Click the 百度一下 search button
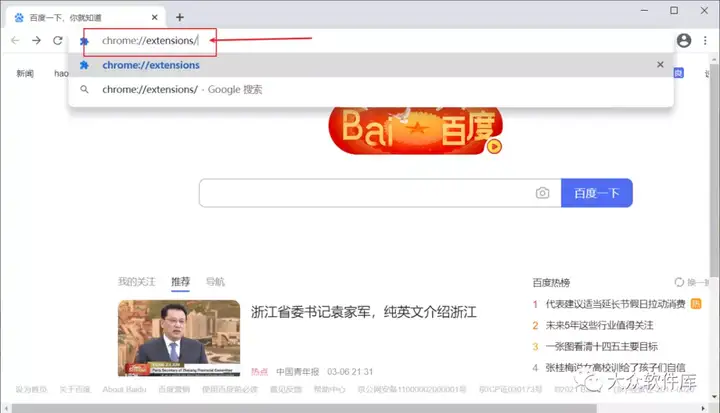Image resolution: width=720 pixels, height=413 pixels. (x=596, y=193)
